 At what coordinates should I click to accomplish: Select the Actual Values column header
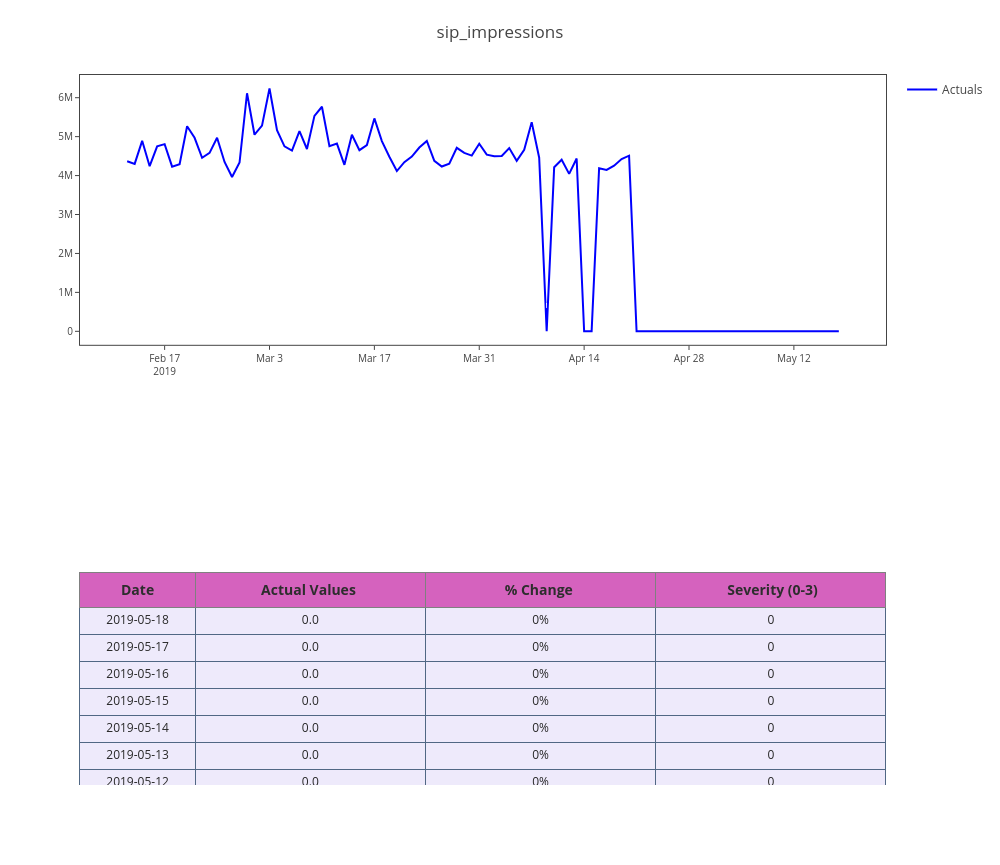coord(309,590)
